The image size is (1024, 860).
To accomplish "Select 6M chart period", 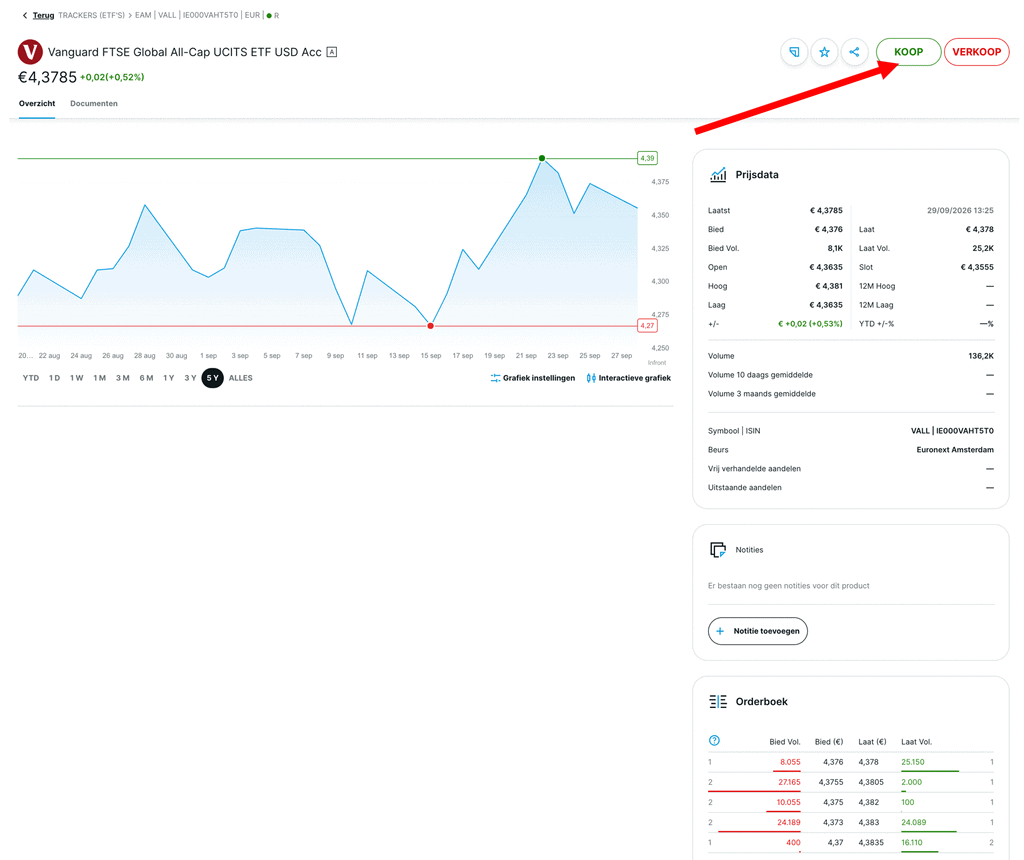I will [x=146, y=378].
